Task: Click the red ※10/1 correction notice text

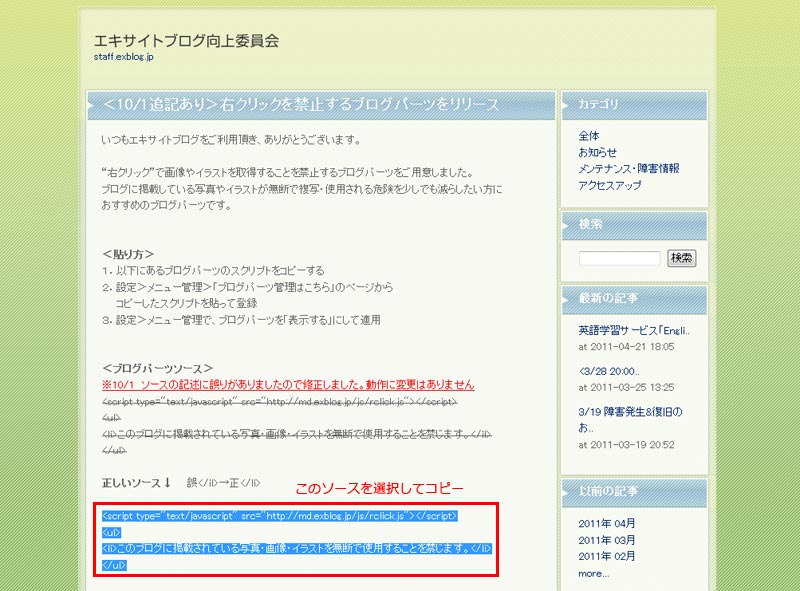Action: pos(288,385)
